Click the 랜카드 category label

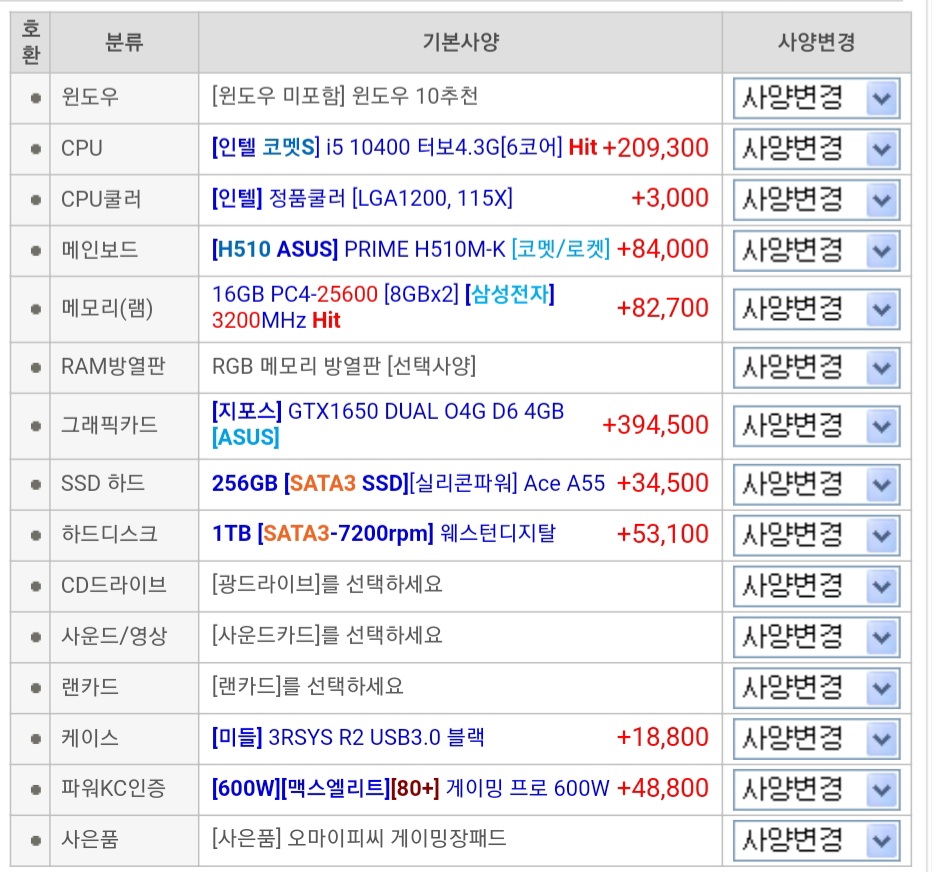pyautogui.click(x=89, y=688)
